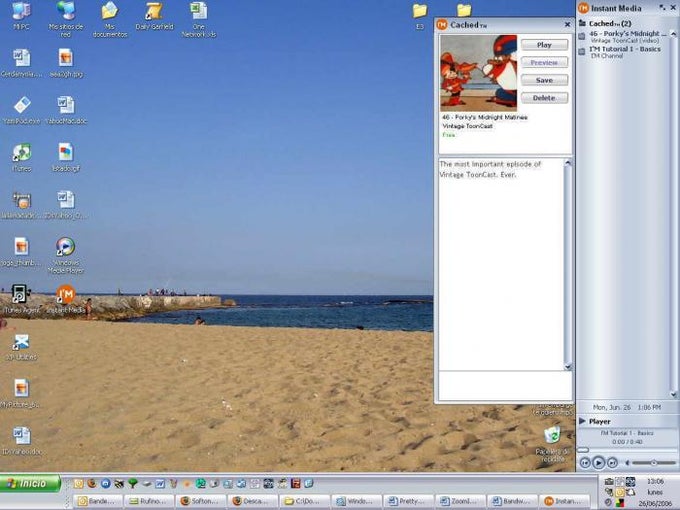The height and width of the screenshot is (510, 680).
Task: Click the I'M logo in Instant Media title
Action: point(583,8)
